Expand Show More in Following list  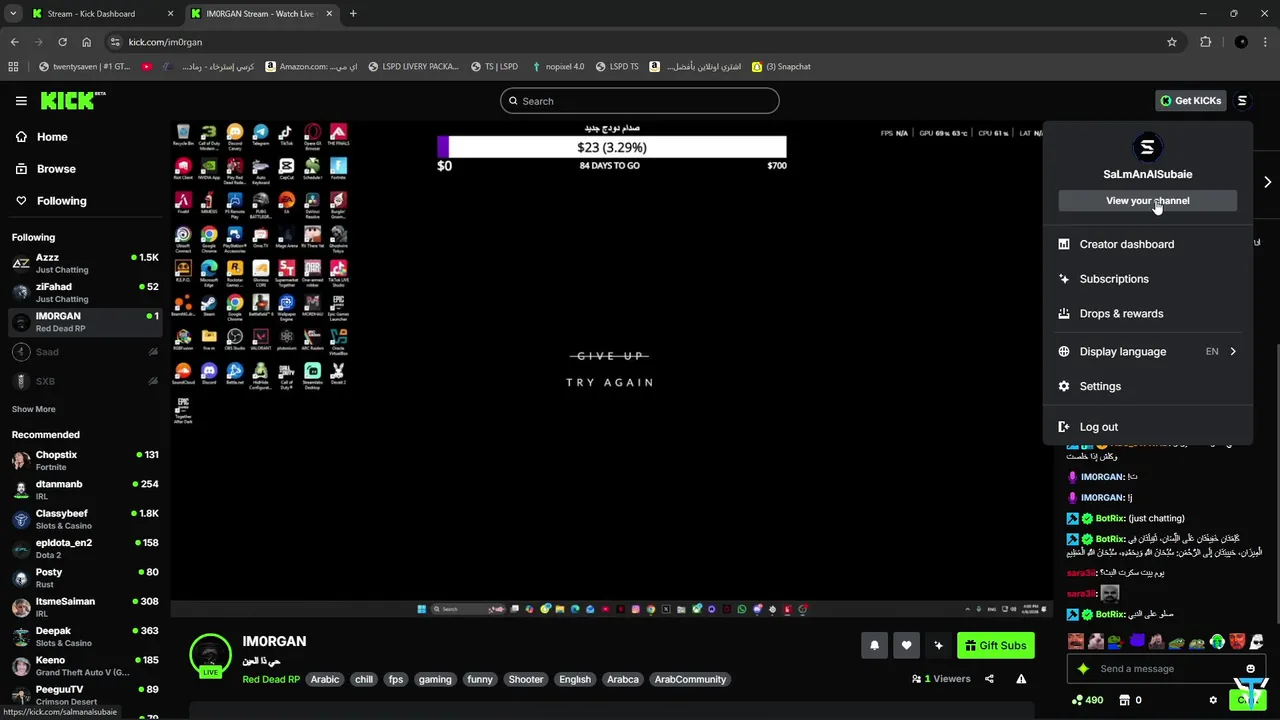(33, 409)
